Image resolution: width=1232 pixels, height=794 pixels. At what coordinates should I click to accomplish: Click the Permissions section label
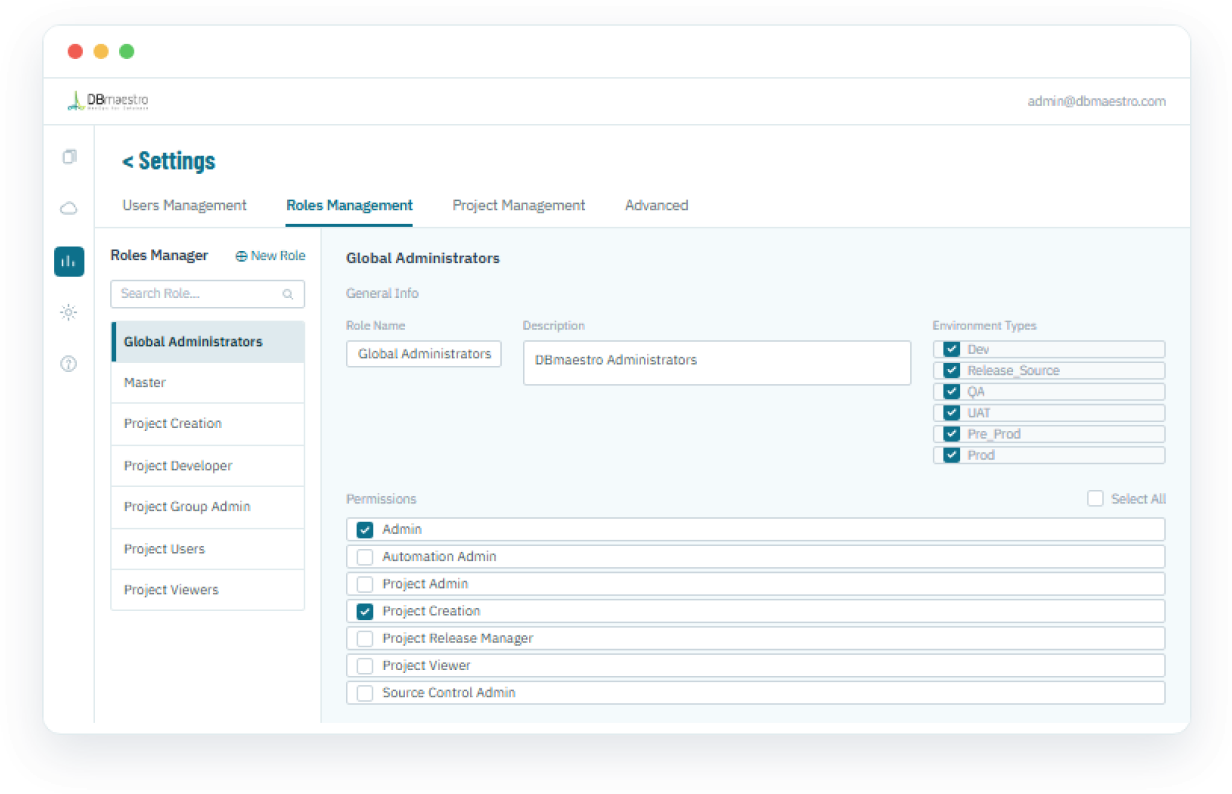coord(381,498)
